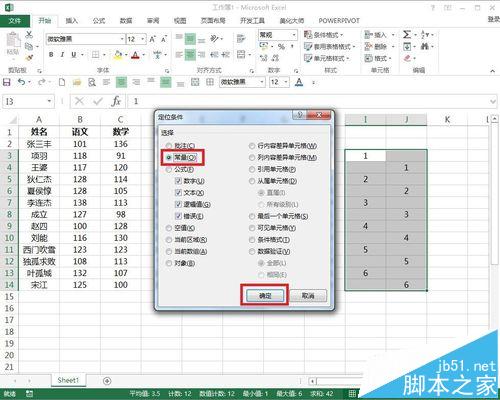Click the Cut scissors icon
Image resolution: width=500 pixels, height=400 pixels.
(29, 34)
